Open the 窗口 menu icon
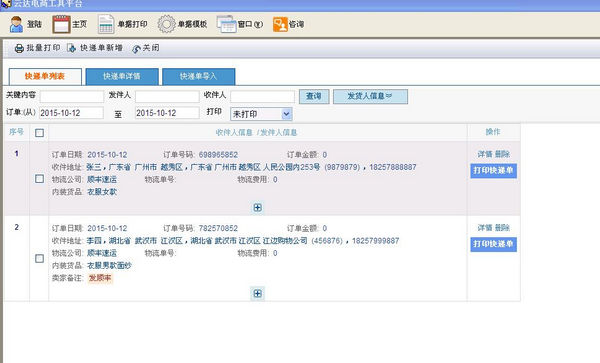The height and width of the screenshot is (363, 600). tap(227, 24)
